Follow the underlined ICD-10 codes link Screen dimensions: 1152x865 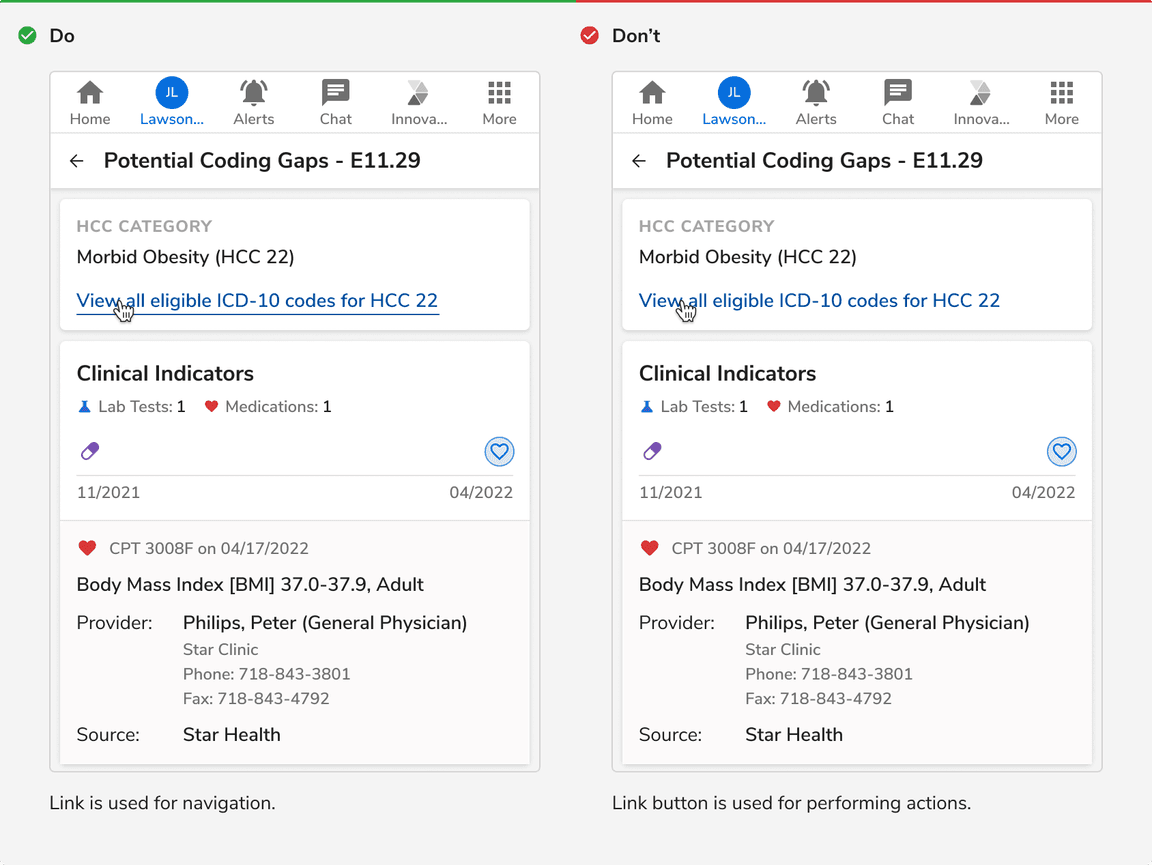tap(257, 301)
